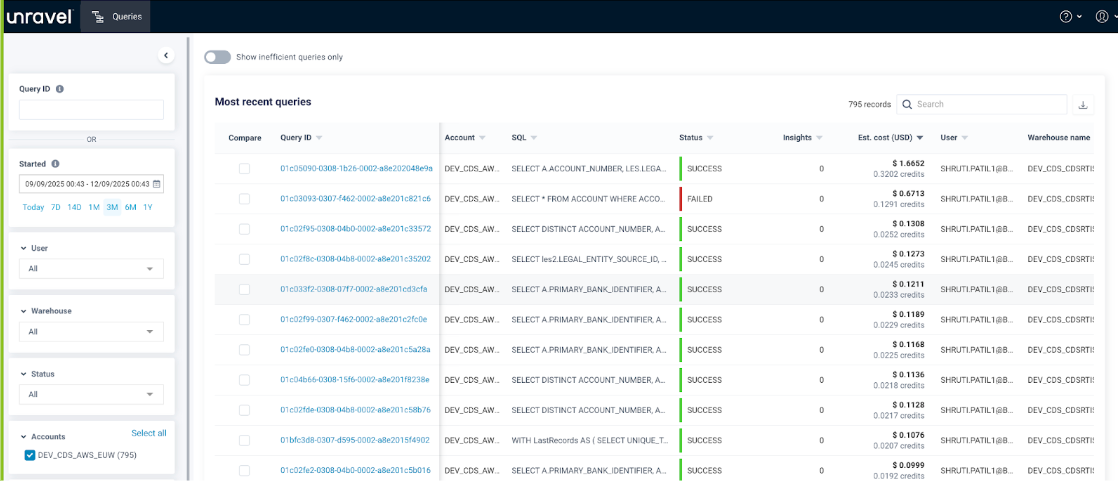
Task: Expand the Status filter dropdown
Action: [91, 394]
